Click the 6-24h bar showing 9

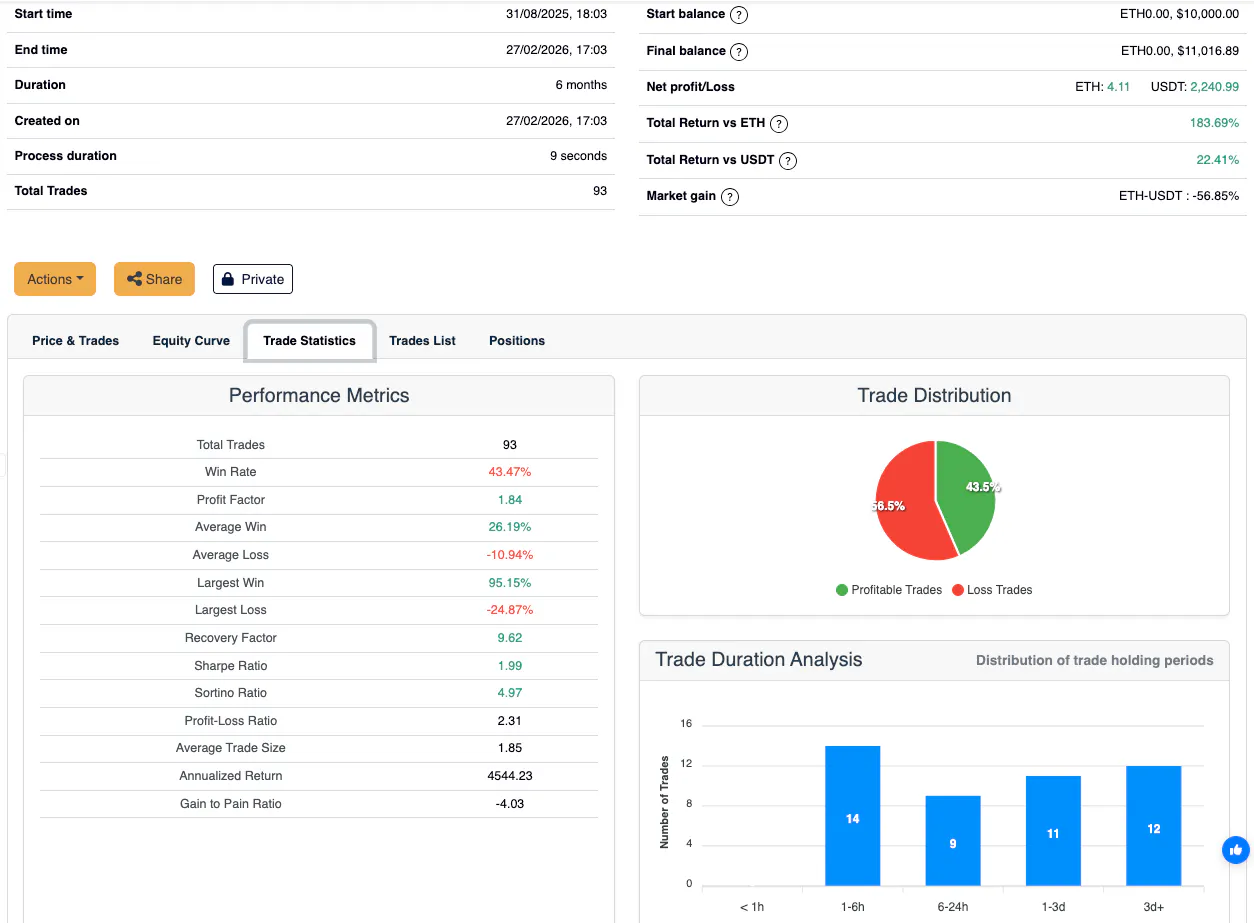click(953, 840)
